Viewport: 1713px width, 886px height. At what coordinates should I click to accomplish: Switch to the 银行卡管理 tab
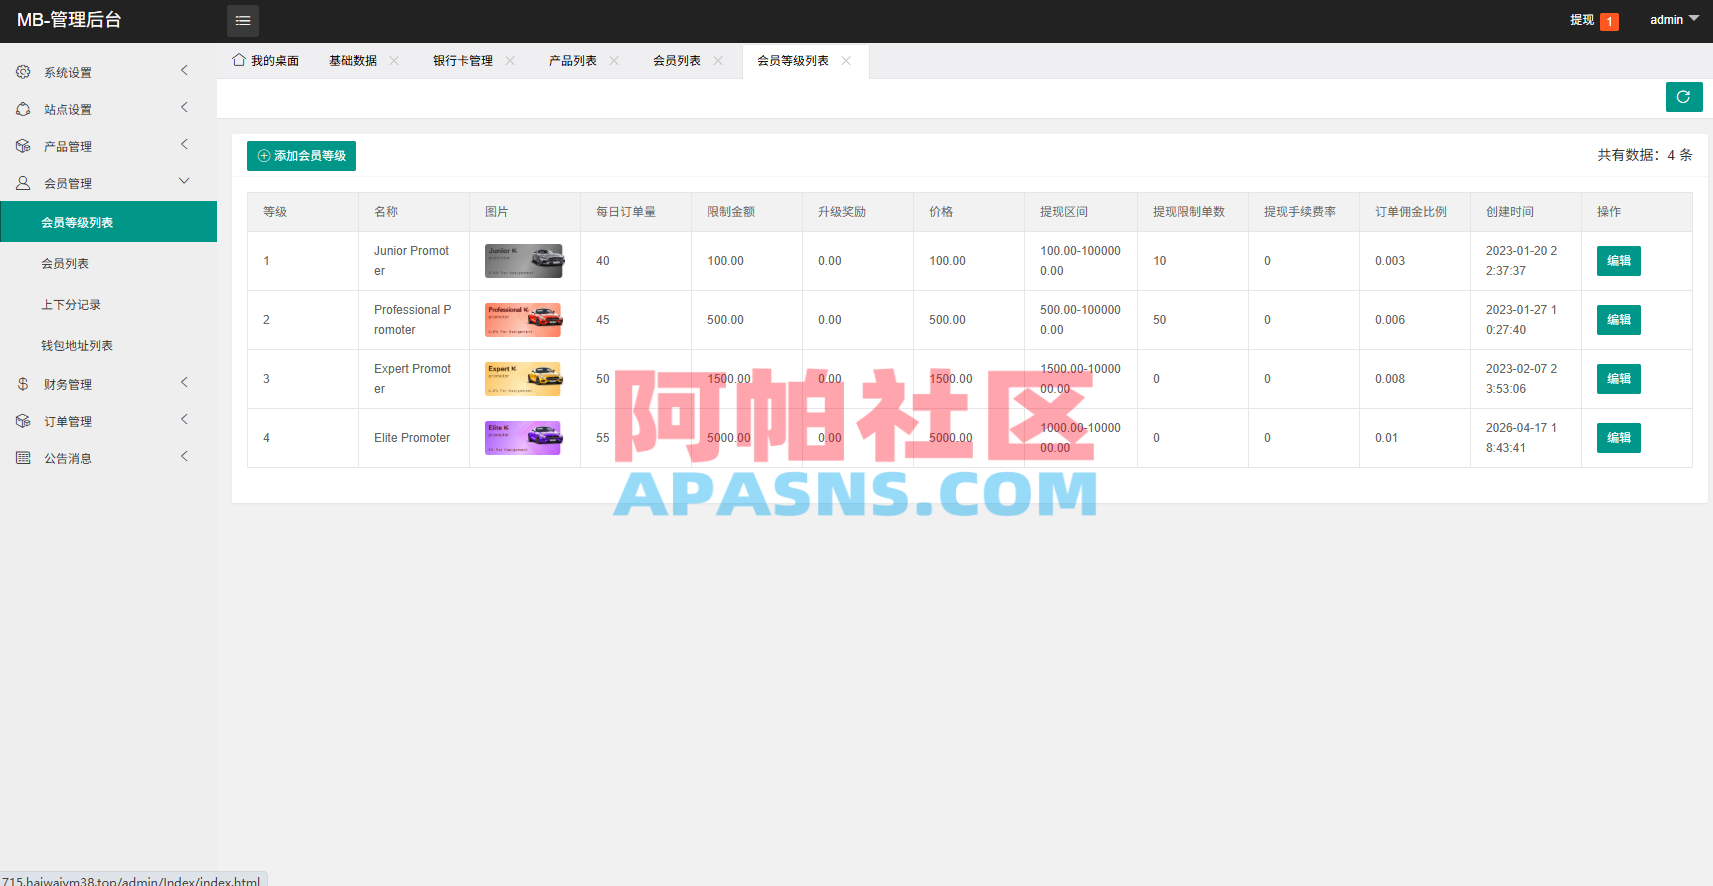pyautogui.click(x=463, y=61)
